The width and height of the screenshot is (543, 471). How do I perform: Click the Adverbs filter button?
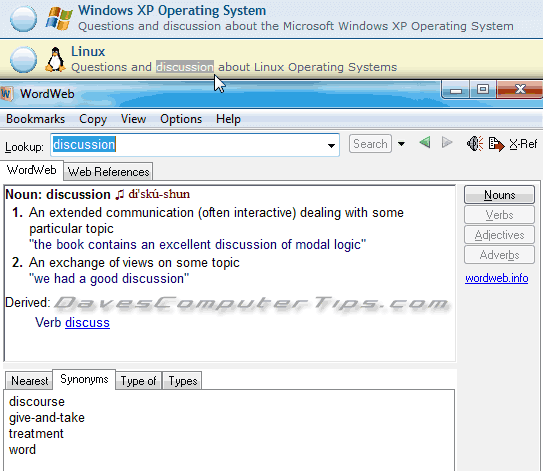click(x=499, y=255)
